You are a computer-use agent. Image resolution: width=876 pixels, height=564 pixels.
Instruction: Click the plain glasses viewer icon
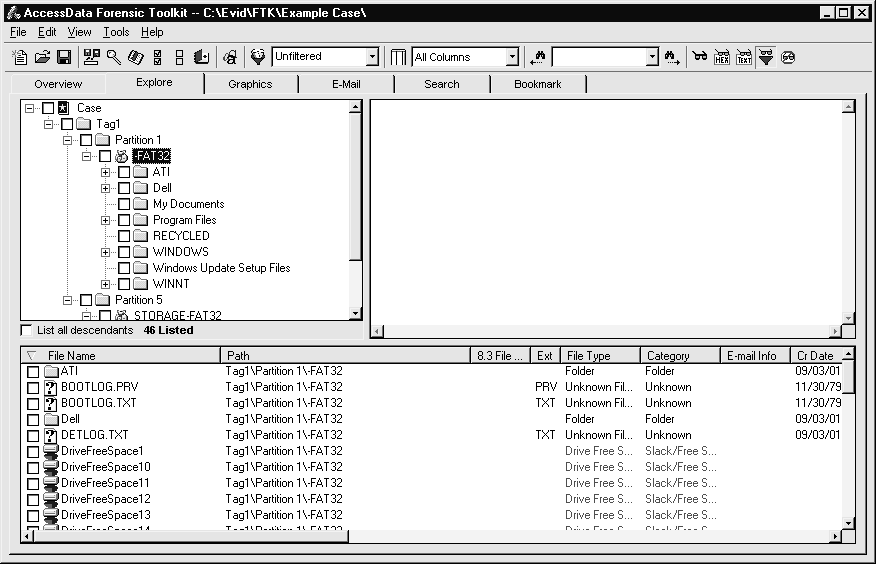[699, 56]
